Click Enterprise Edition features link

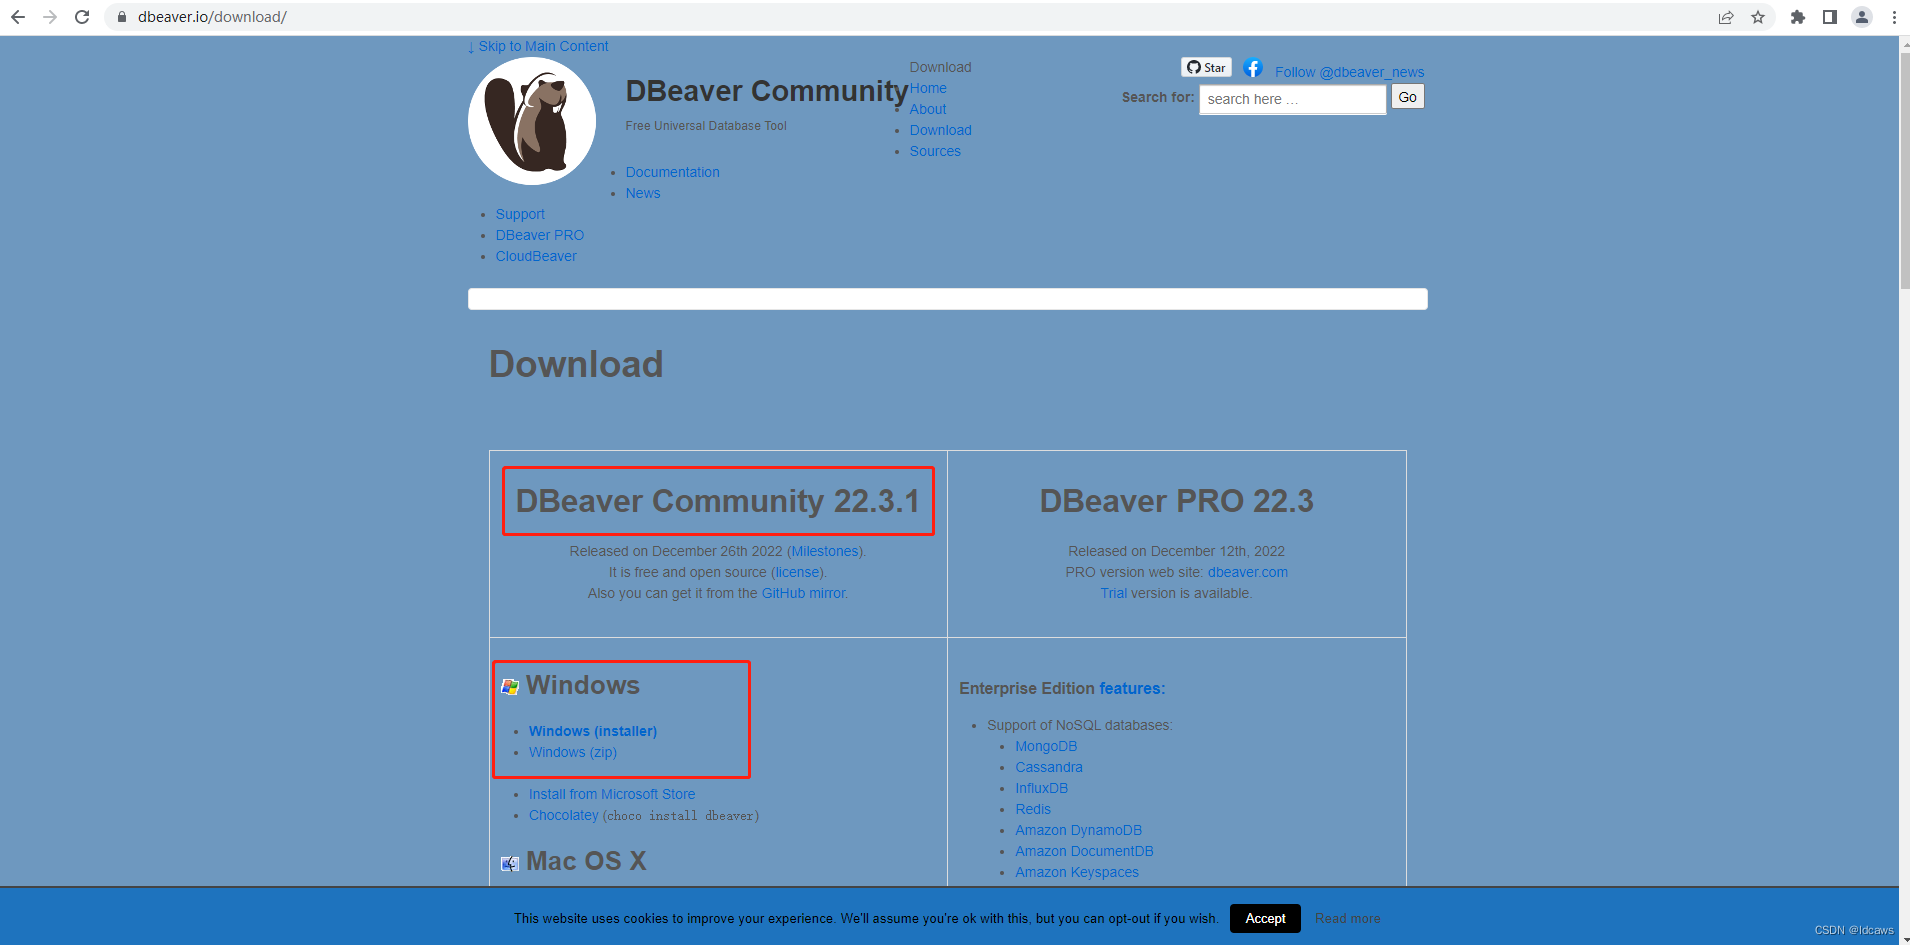(1130, 688)
